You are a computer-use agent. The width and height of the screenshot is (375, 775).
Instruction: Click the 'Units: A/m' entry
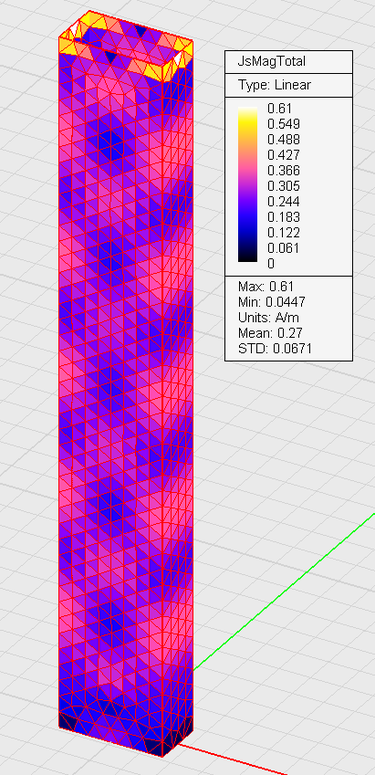pos(268,317)
